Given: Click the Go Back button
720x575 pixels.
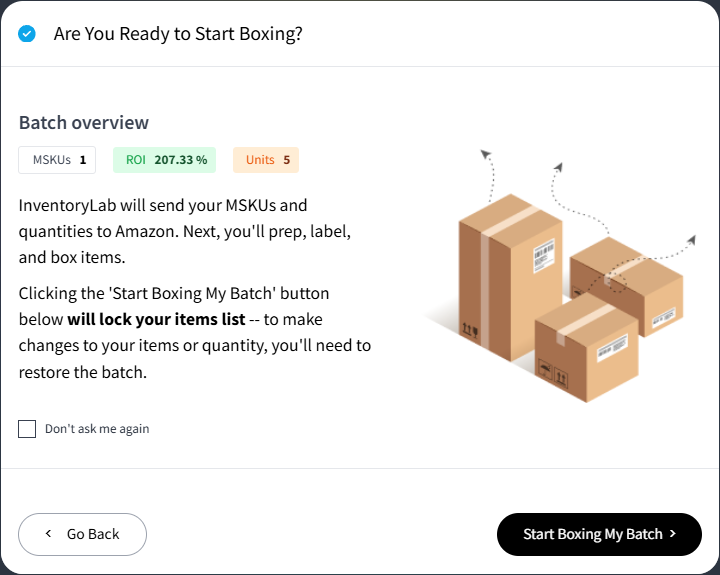Looking at the screenshot, I should point(83,534).
